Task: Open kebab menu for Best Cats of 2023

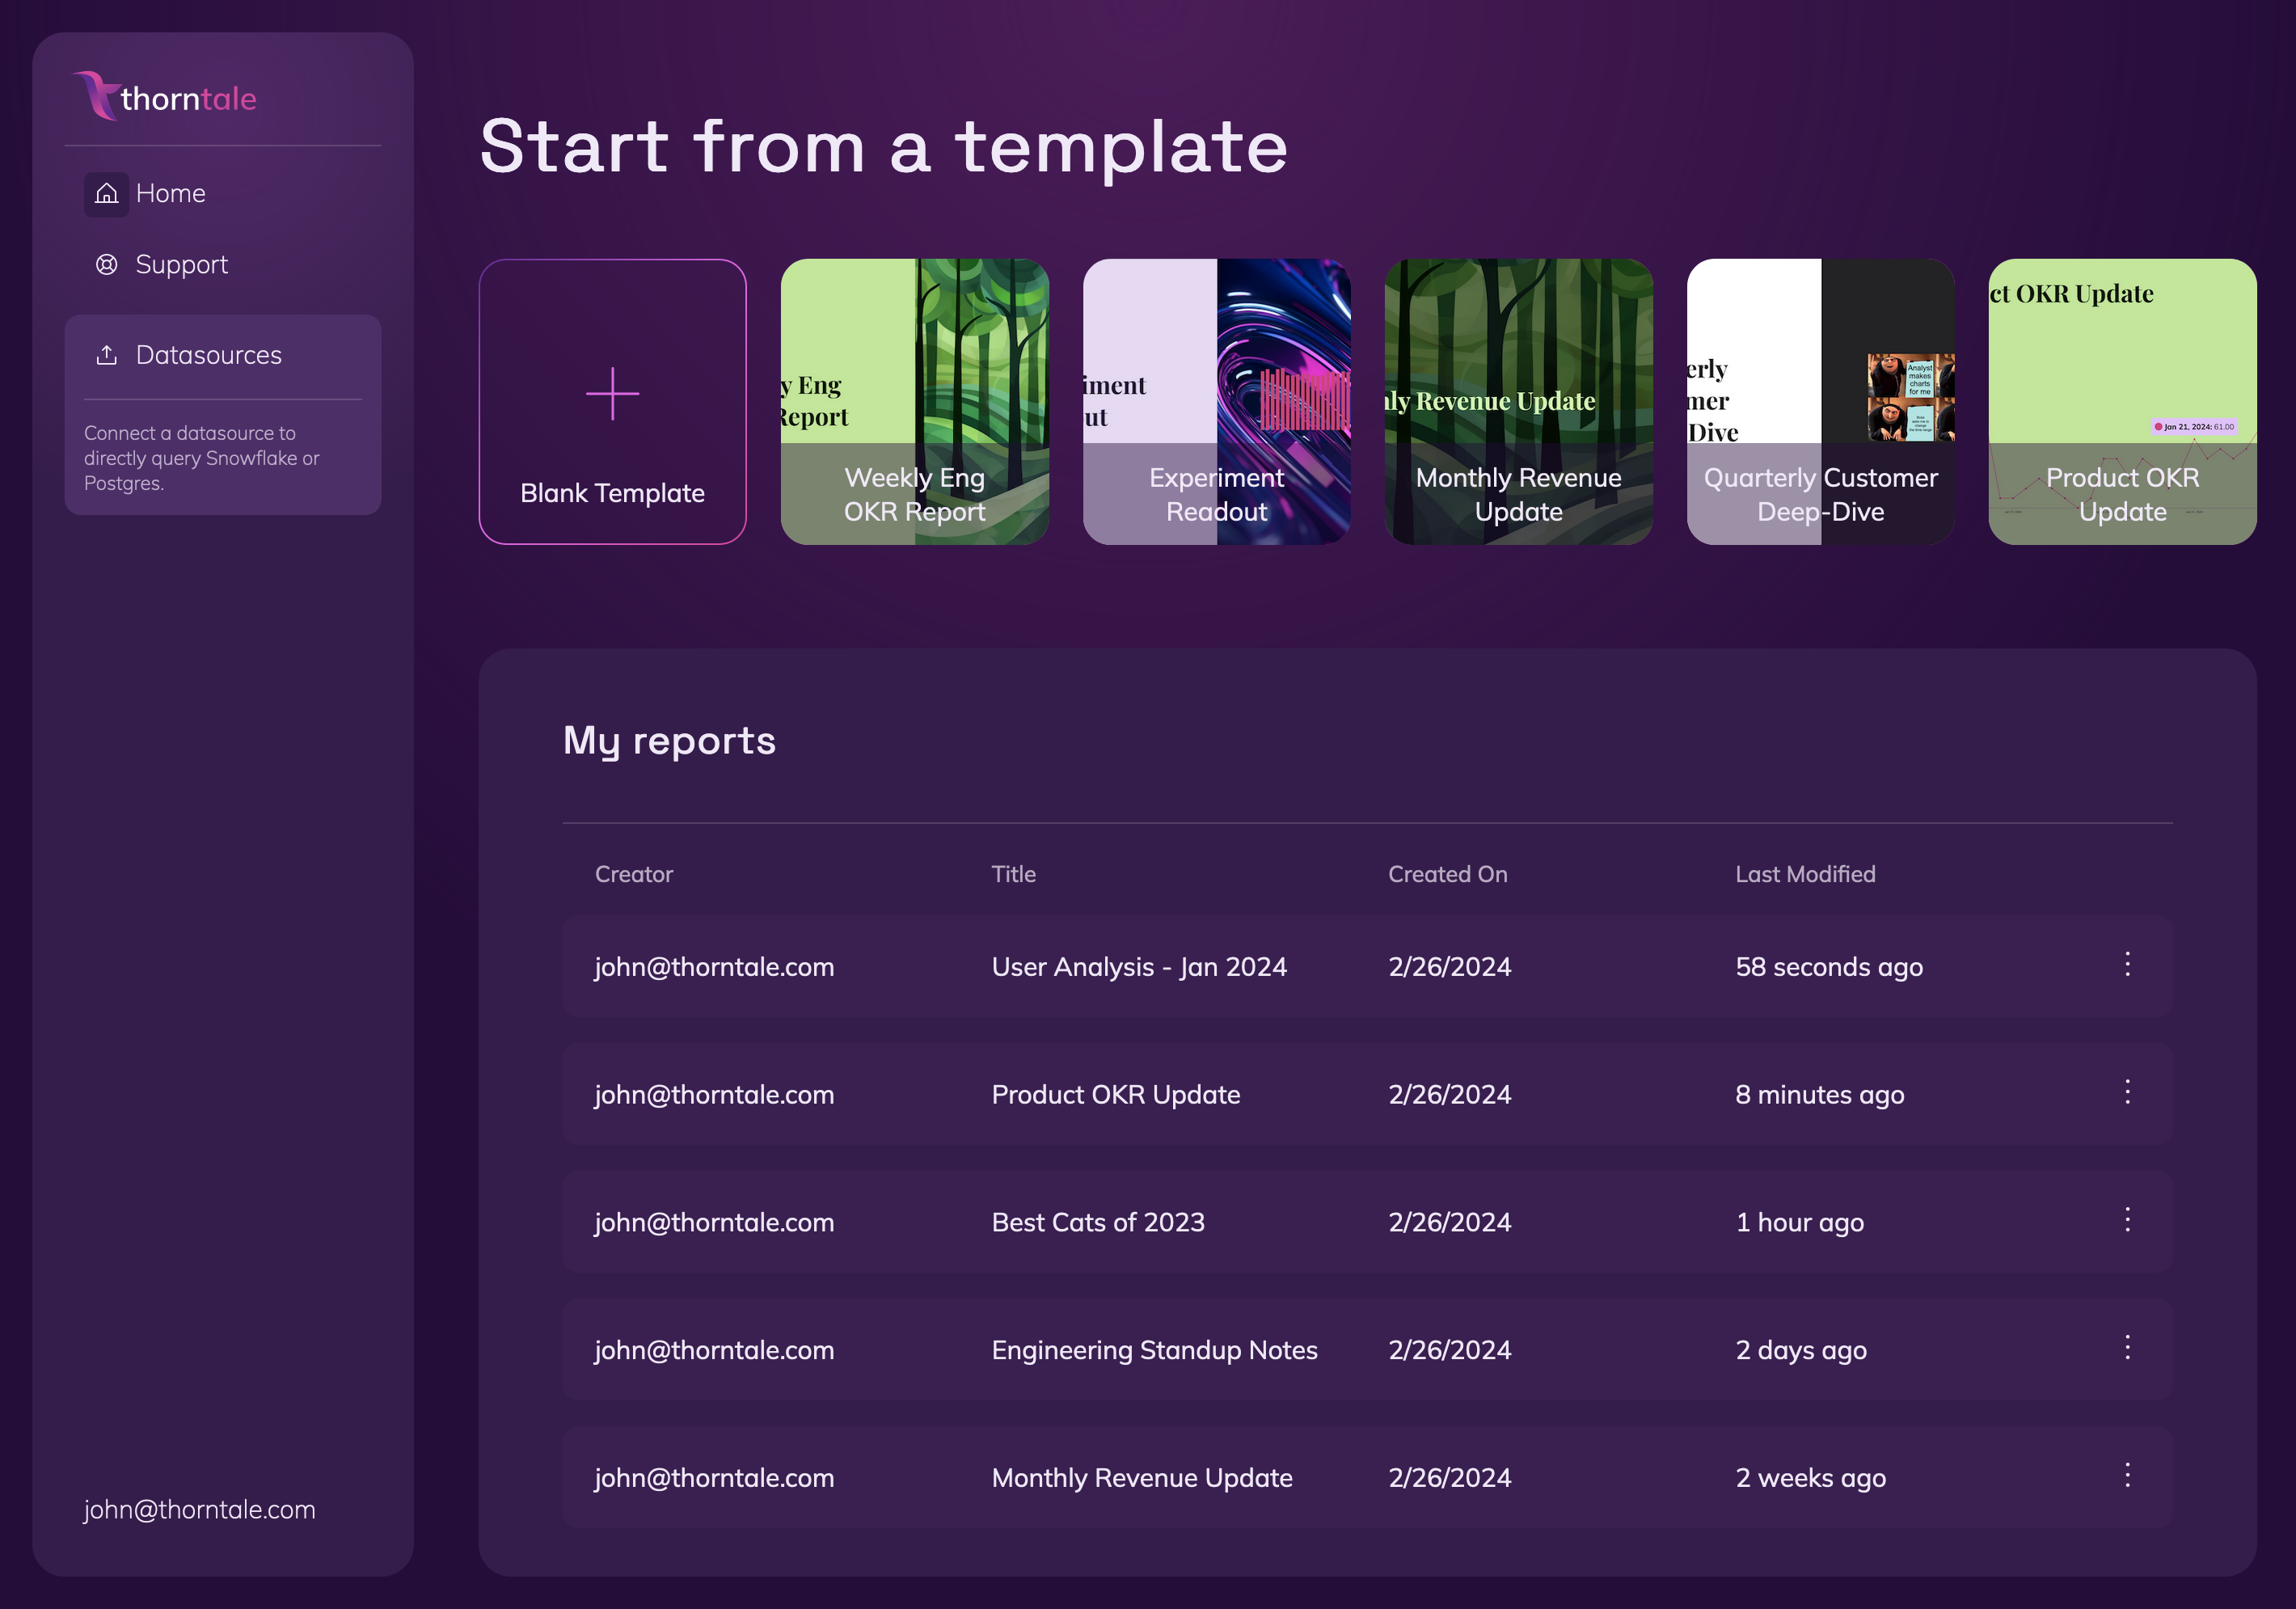Action: (2127, 1220)
